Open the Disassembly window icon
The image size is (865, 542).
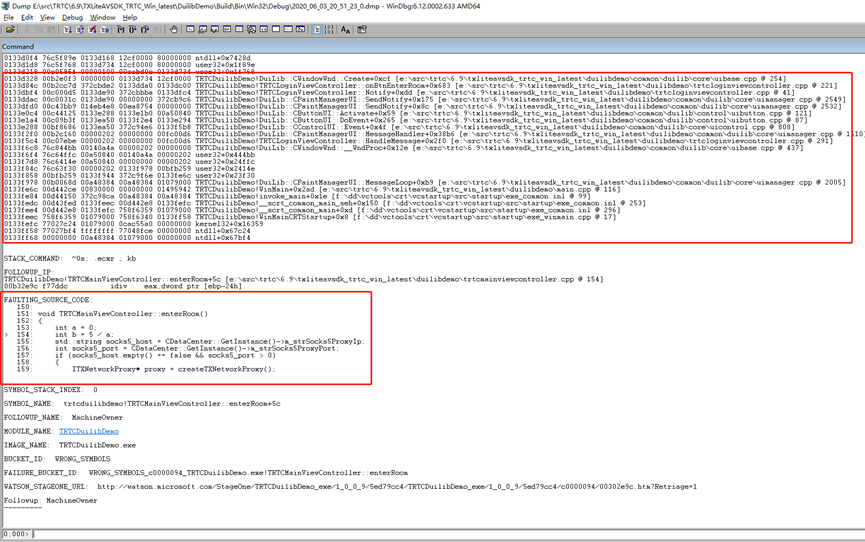(264, 29)
